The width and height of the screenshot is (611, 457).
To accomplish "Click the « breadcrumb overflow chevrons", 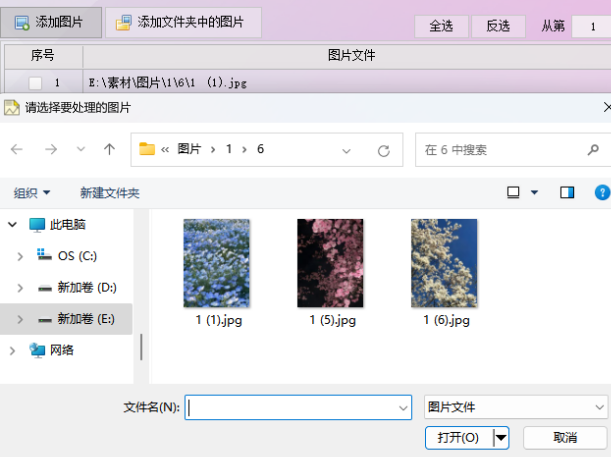I will point(165,150).
